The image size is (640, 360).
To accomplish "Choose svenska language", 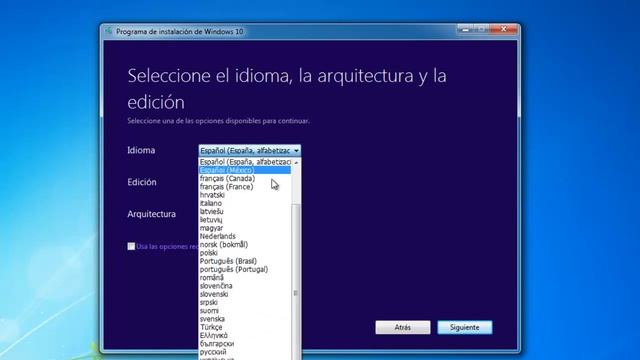I will coord(245,319).
